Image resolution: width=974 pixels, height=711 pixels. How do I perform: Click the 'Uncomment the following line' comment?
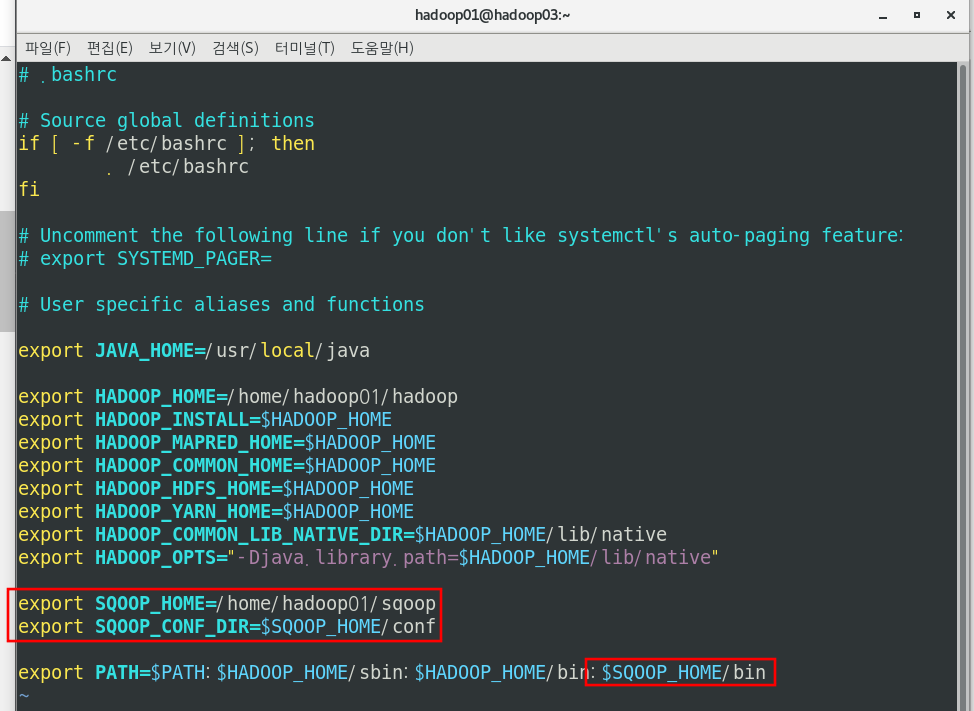(461, 235)
